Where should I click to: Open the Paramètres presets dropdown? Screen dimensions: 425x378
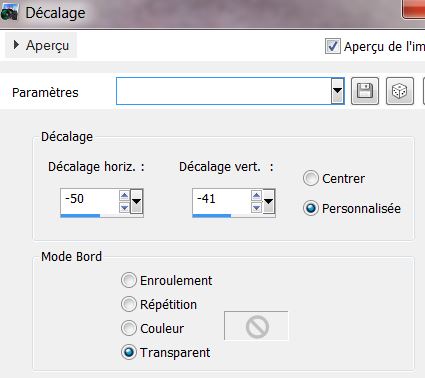pyautogui.click(x=337, y=91)
